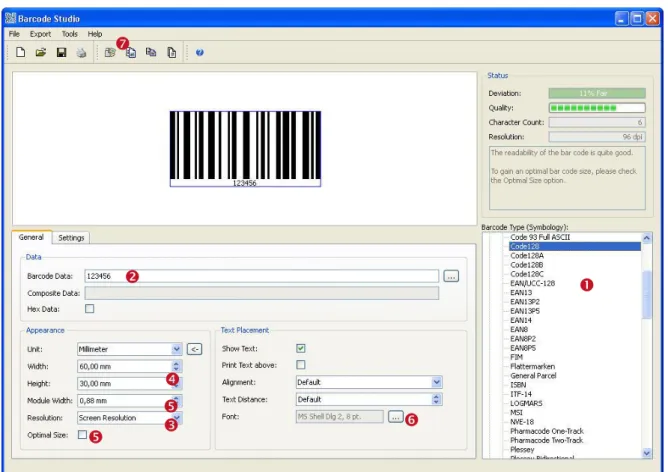The width and height of the screenshot is (668, 472).
Task: Toggle the Hex Data checkbox
Action: click(89, 308)
